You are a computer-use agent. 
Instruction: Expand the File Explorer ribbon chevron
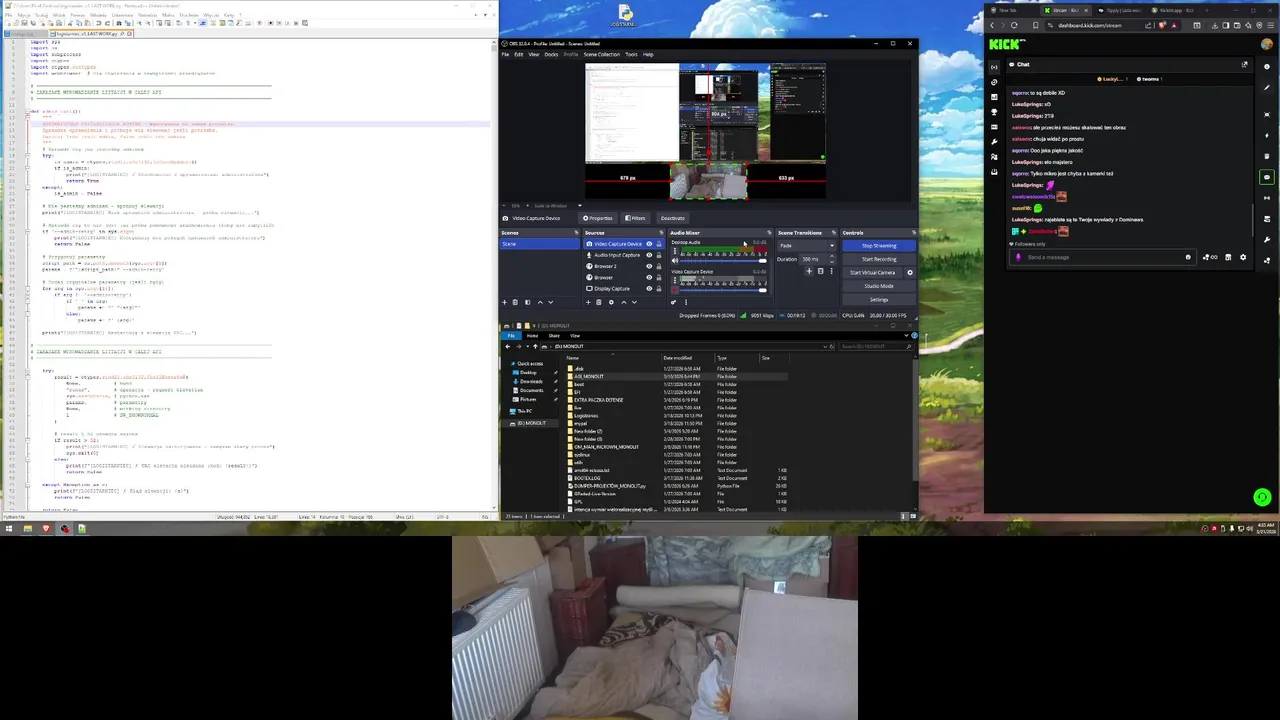point(906,335)
